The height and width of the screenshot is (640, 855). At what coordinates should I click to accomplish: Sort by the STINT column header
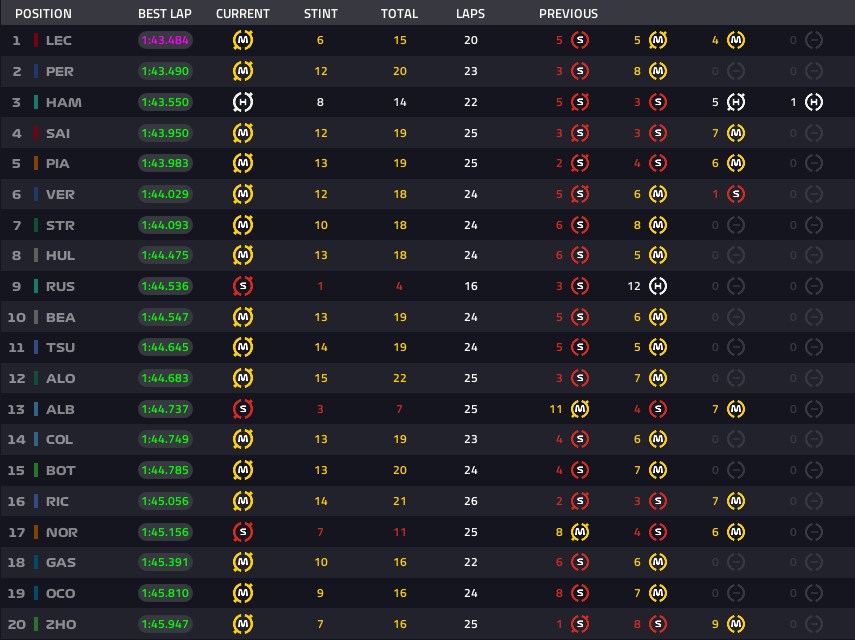pos(321,14)
